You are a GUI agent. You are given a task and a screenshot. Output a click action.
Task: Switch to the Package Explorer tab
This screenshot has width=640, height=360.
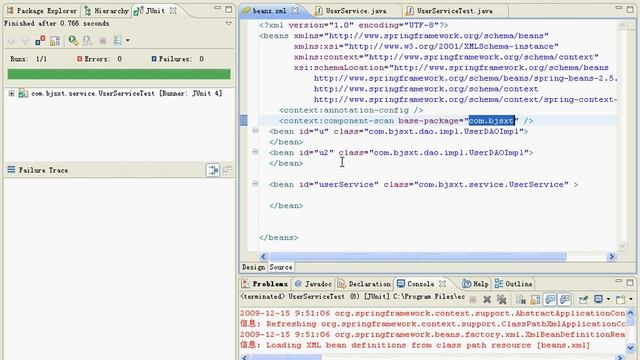41,11
